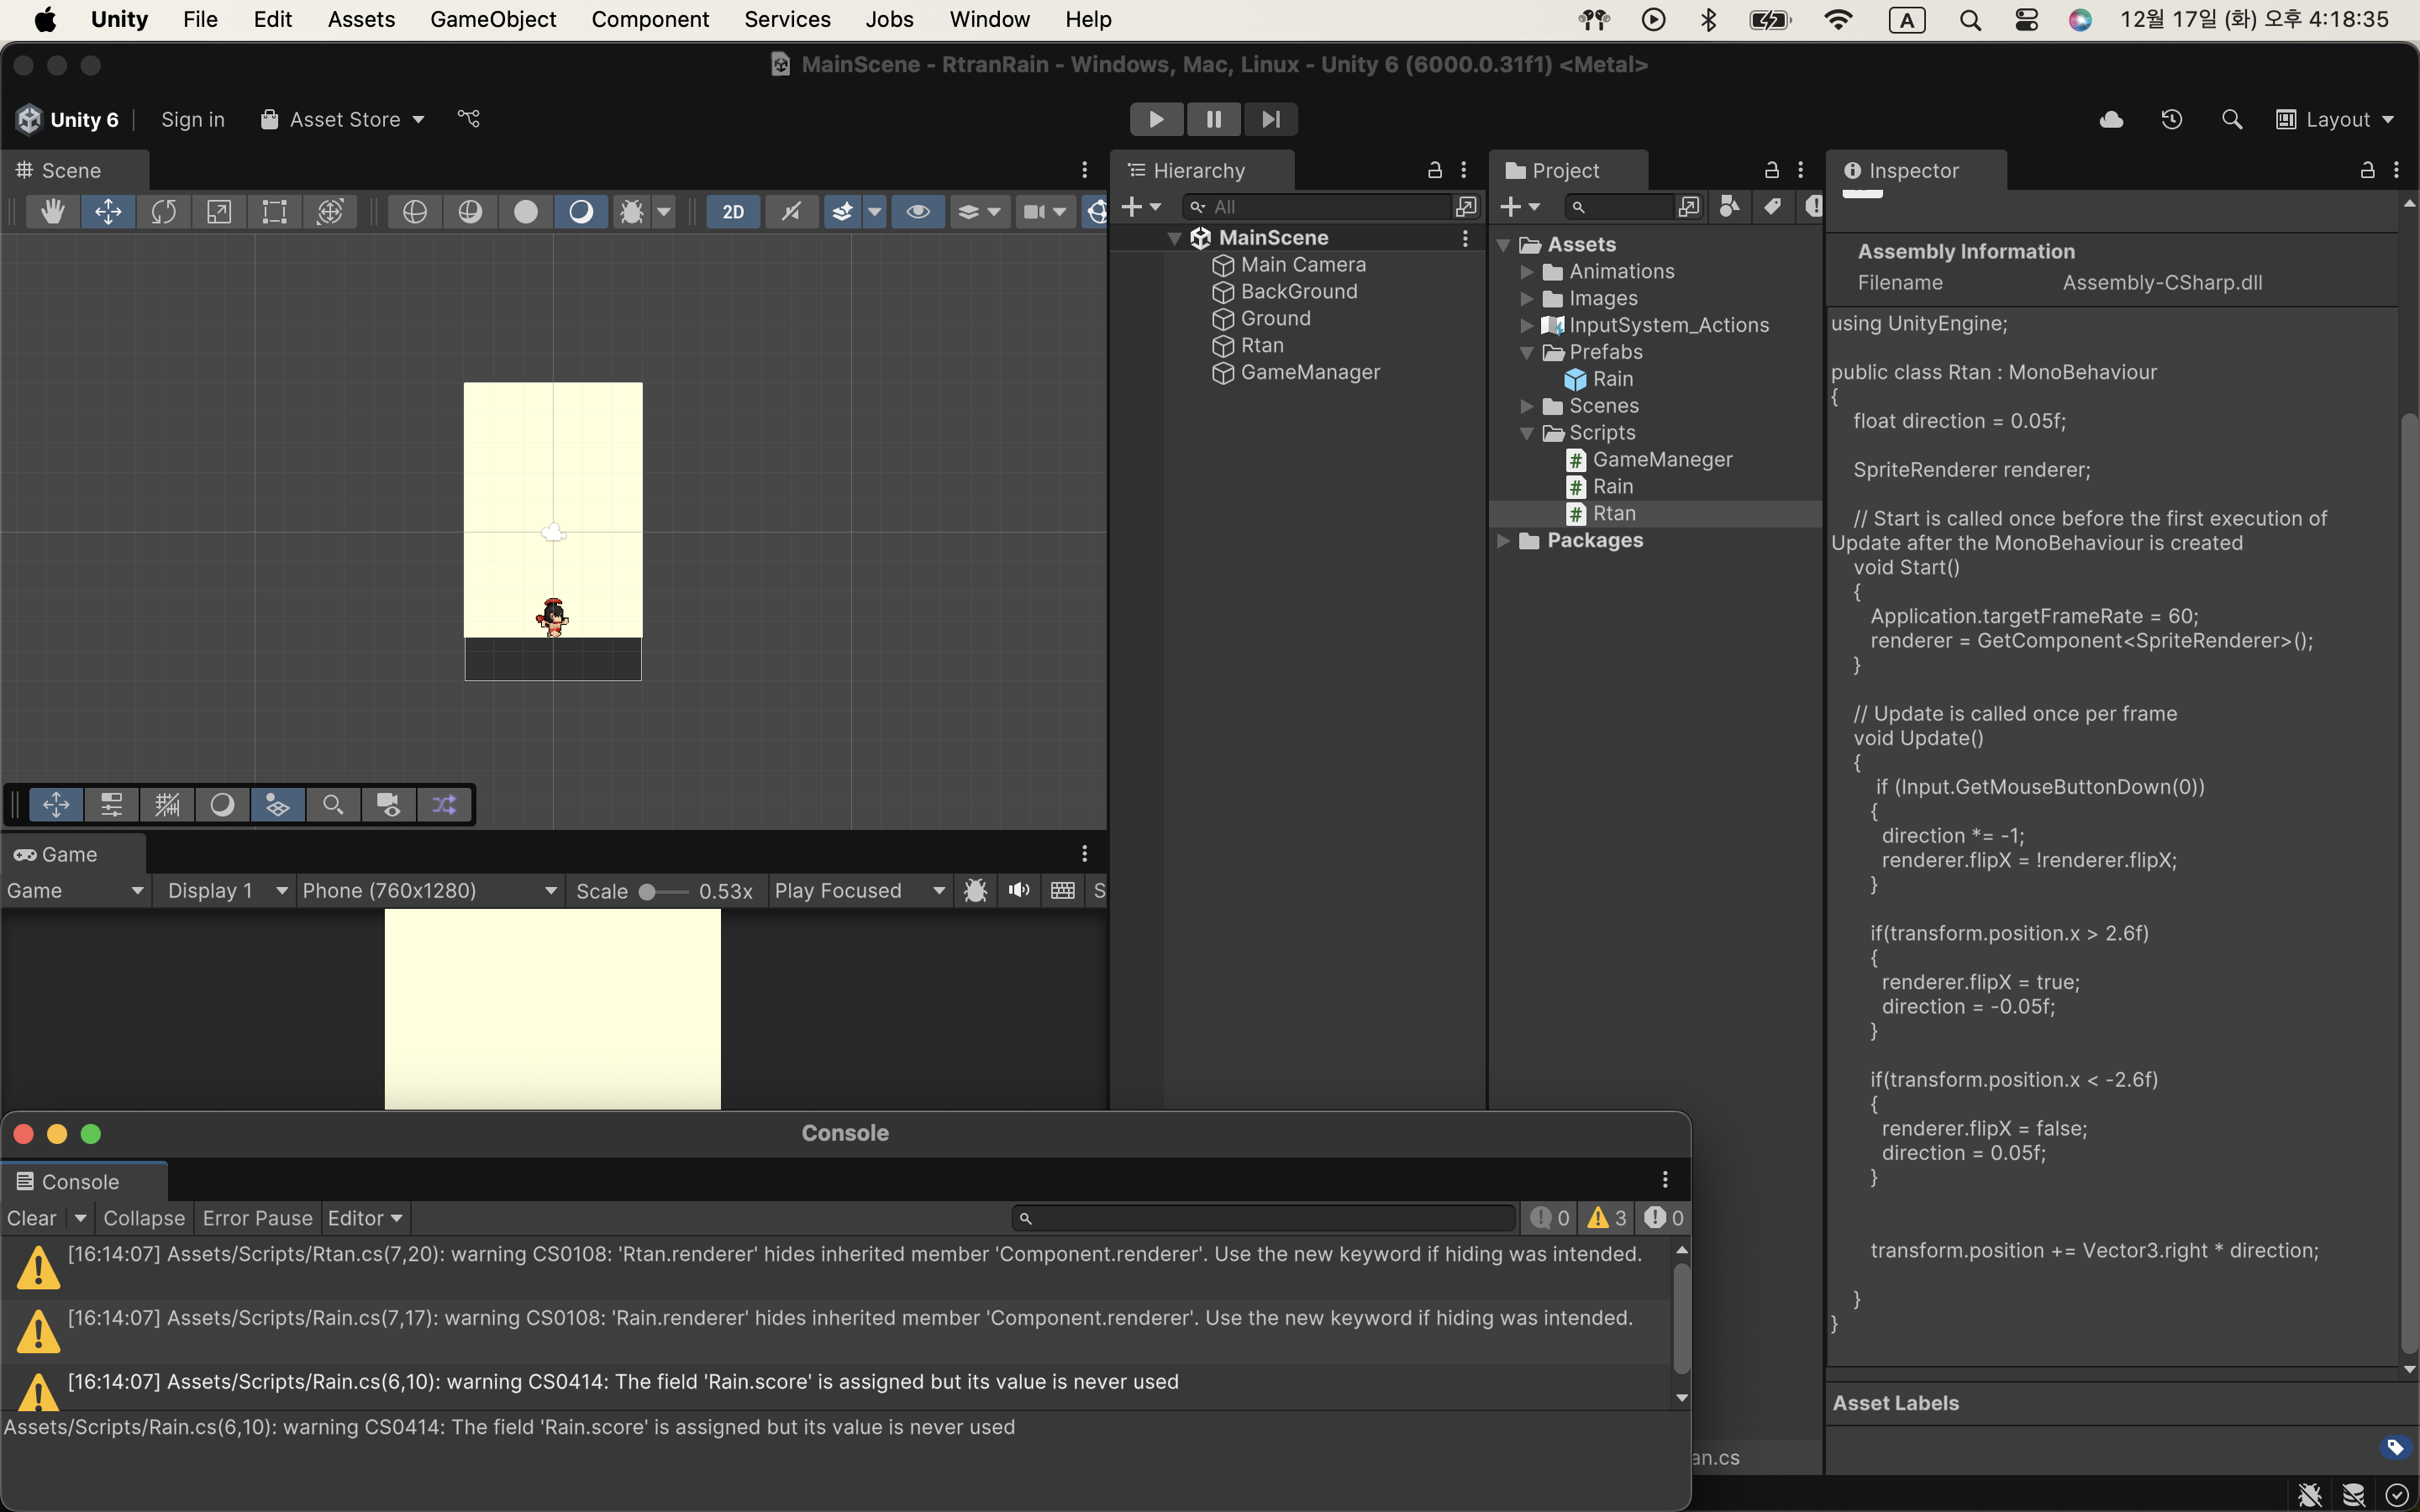Select the Rect tool
Viewport: 2420px width, 1512px height.
[274, 211]
